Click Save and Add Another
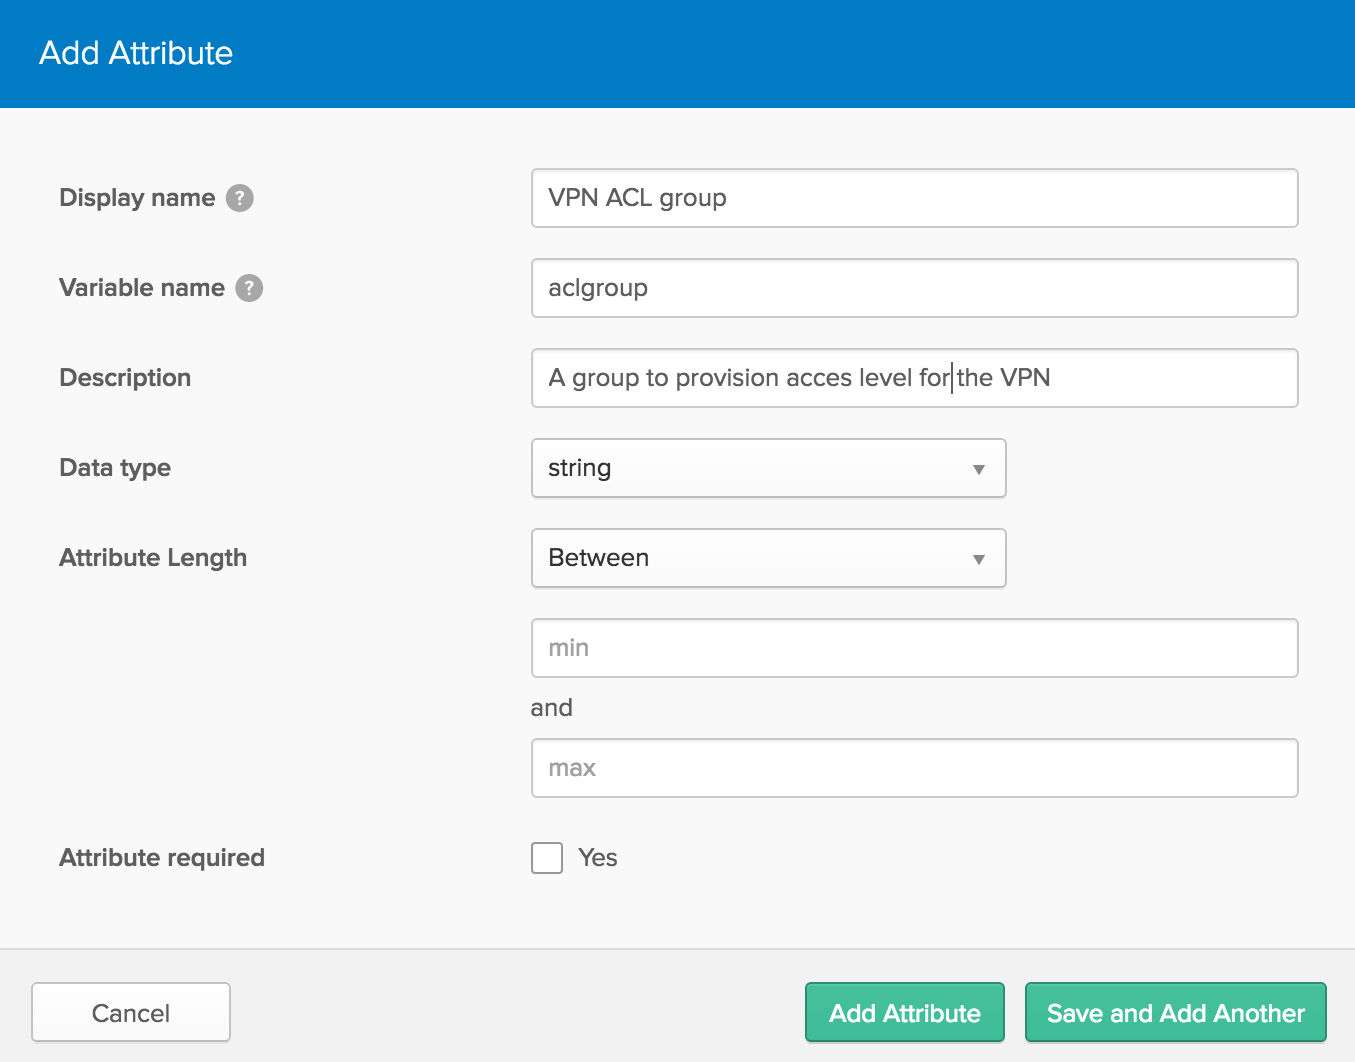The image size is (1355, 1062). click(x=1176, y=1013)
